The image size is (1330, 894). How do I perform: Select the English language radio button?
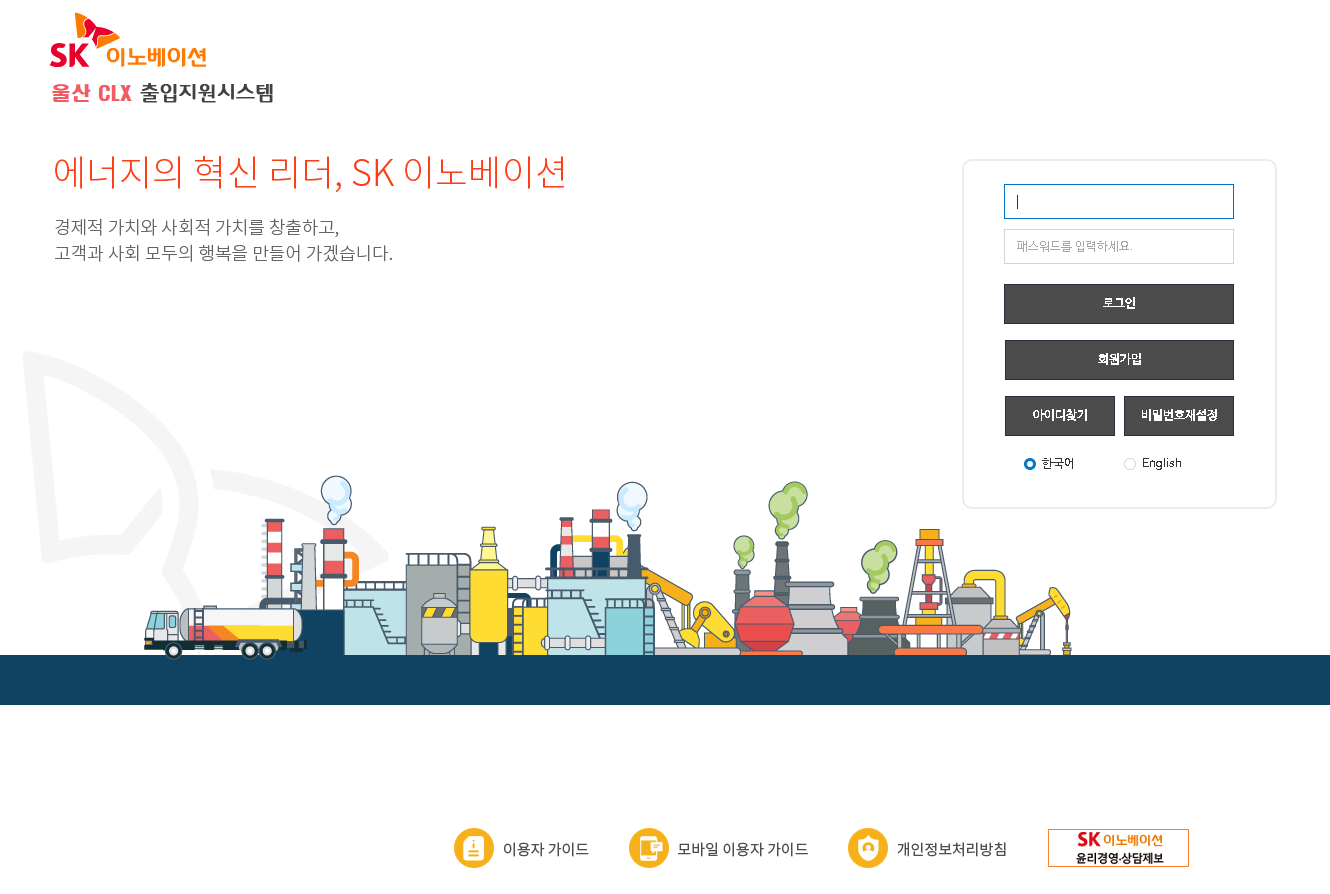1130,464
